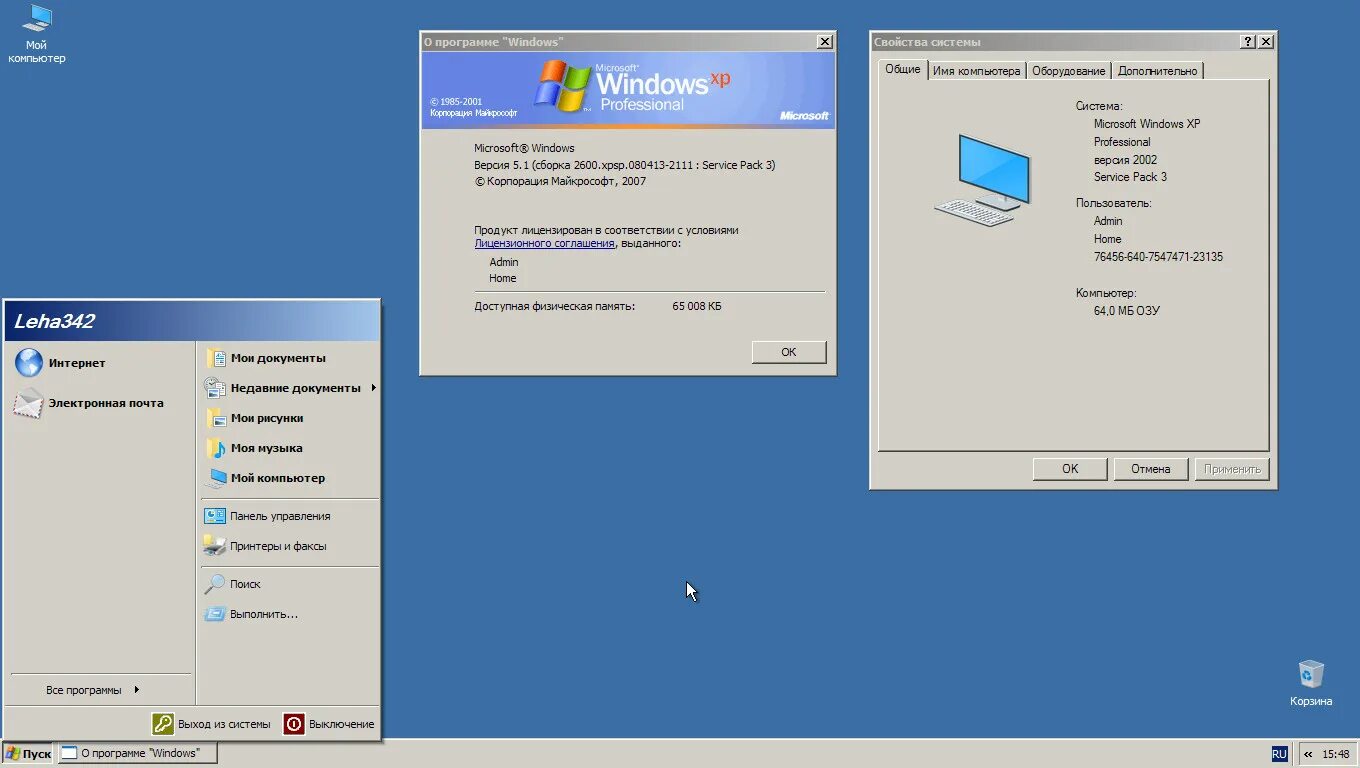Click Выход из системы button

[212, 723]
